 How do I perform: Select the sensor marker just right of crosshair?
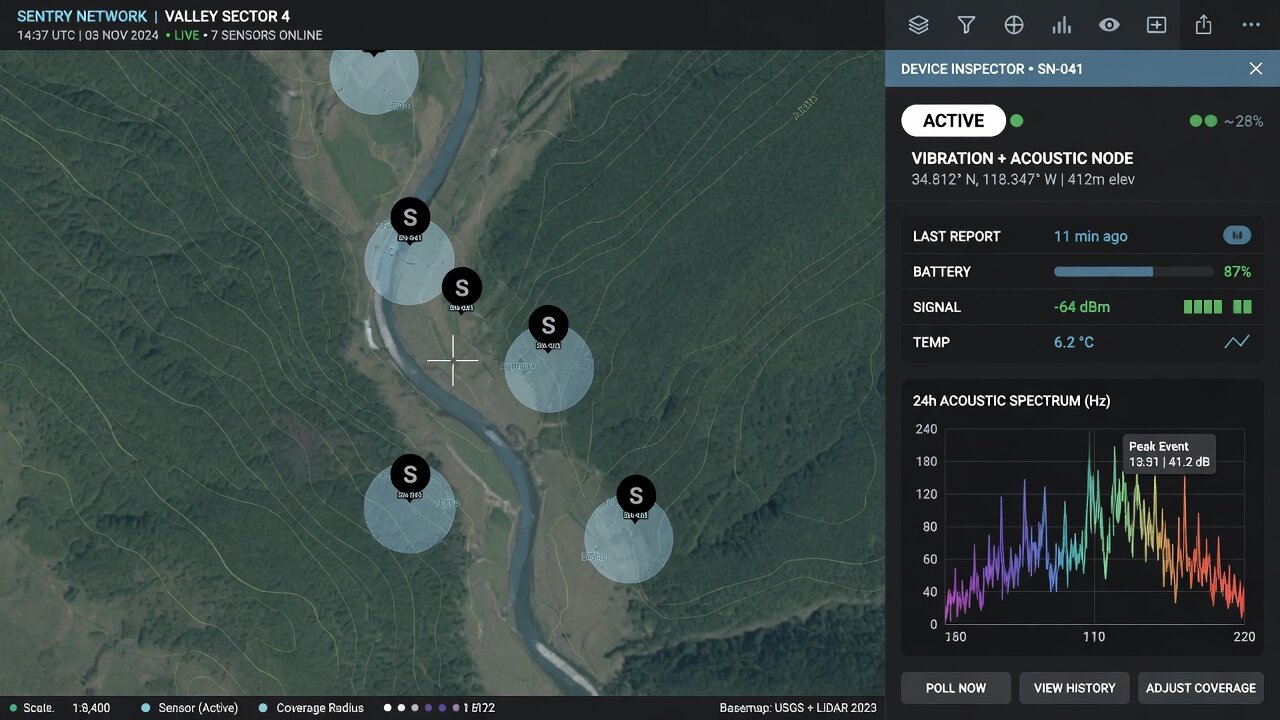548,325
